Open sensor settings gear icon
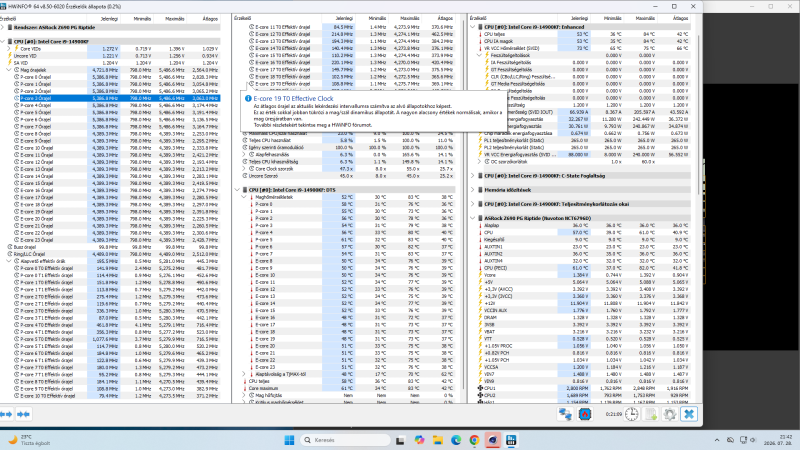This screenshot has height=450, width=800. 670,414
